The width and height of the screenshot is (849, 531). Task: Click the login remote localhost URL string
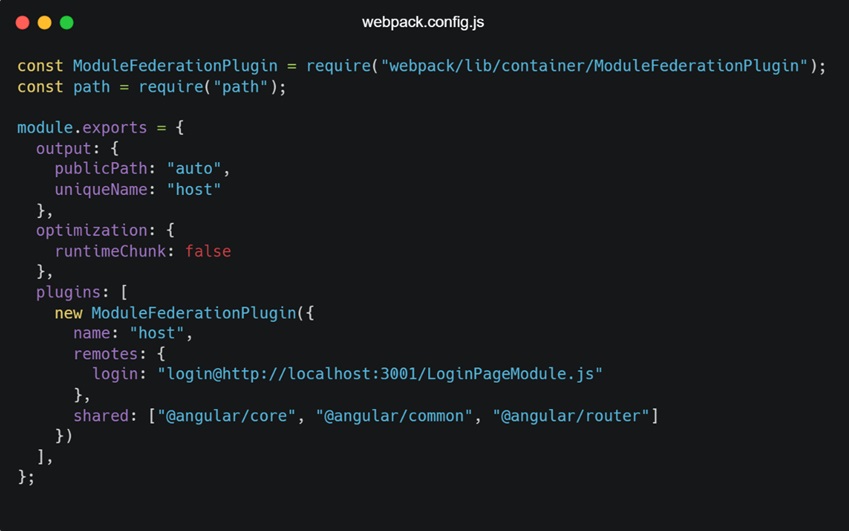click(x=380, y=374)
